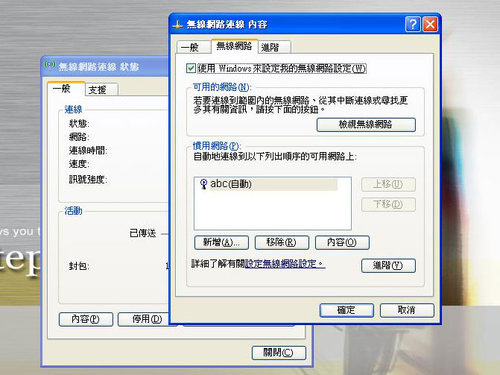The width and height of the screenshot is (500, 375).
Task: Switch to 一般 tab in status window
Action: [66, 89]
